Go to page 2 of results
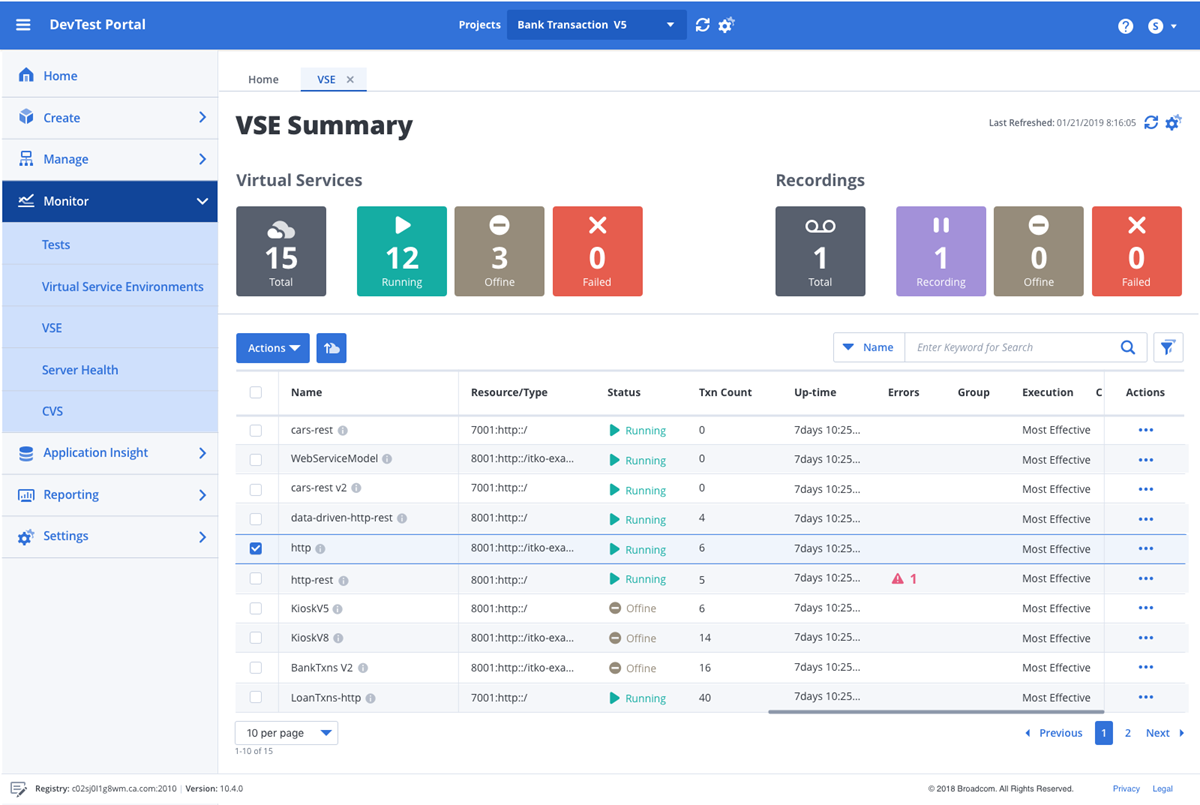 coord(1128,733)
